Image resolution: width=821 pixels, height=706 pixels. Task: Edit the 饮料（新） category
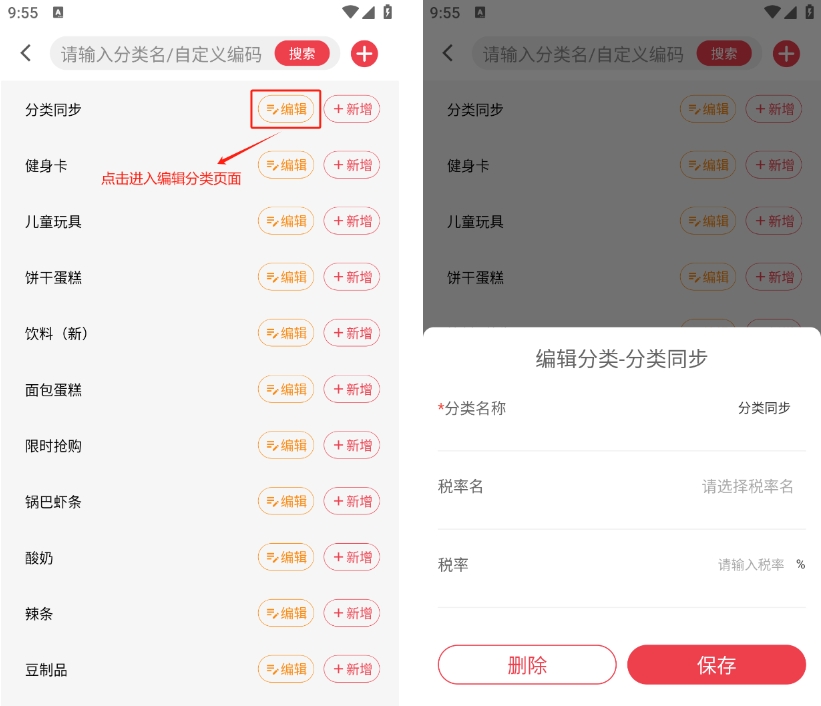tap(286, 333)
